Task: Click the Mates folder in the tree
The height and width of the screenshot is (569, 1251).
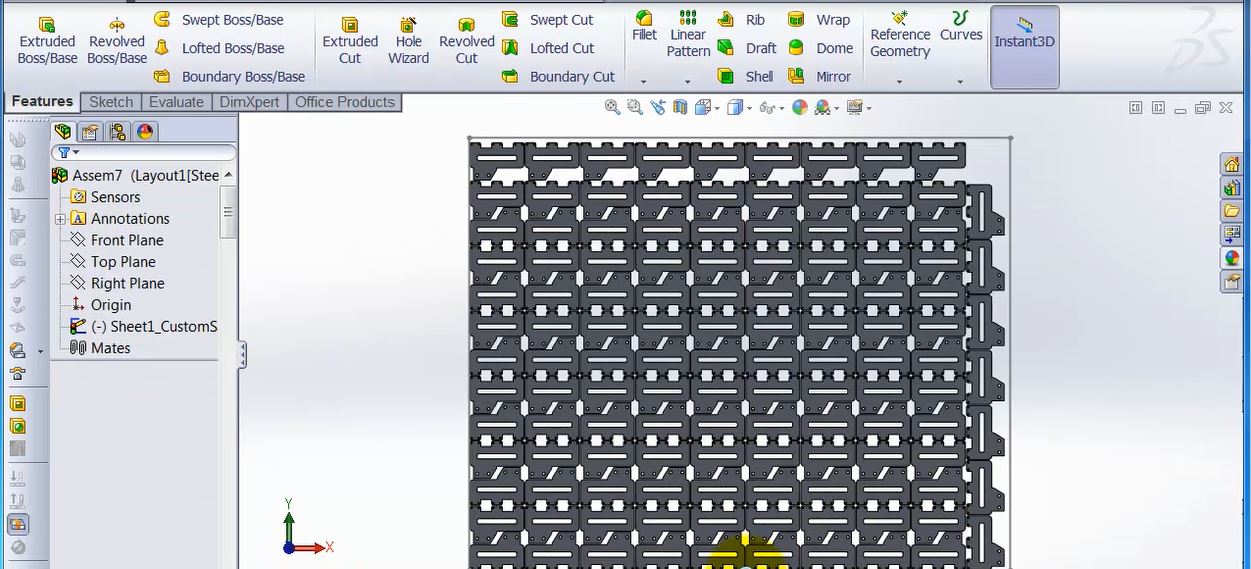Action: [x=110, y=348]
